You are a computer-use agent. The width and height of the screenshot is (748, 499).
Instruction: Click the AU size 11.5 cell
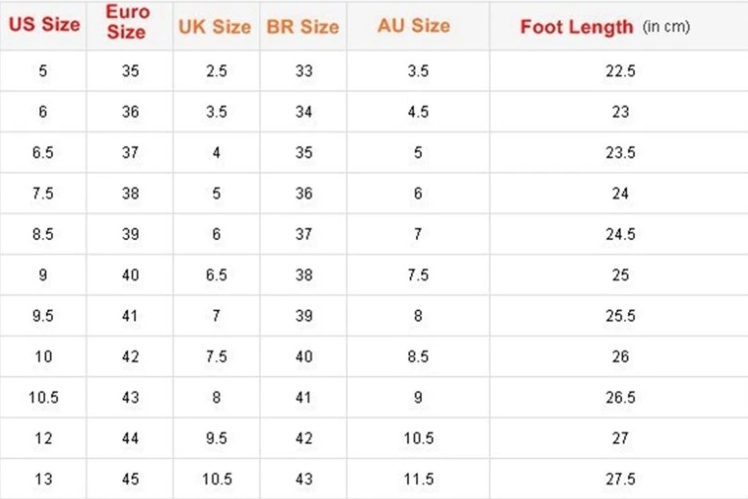coord(418,478)
